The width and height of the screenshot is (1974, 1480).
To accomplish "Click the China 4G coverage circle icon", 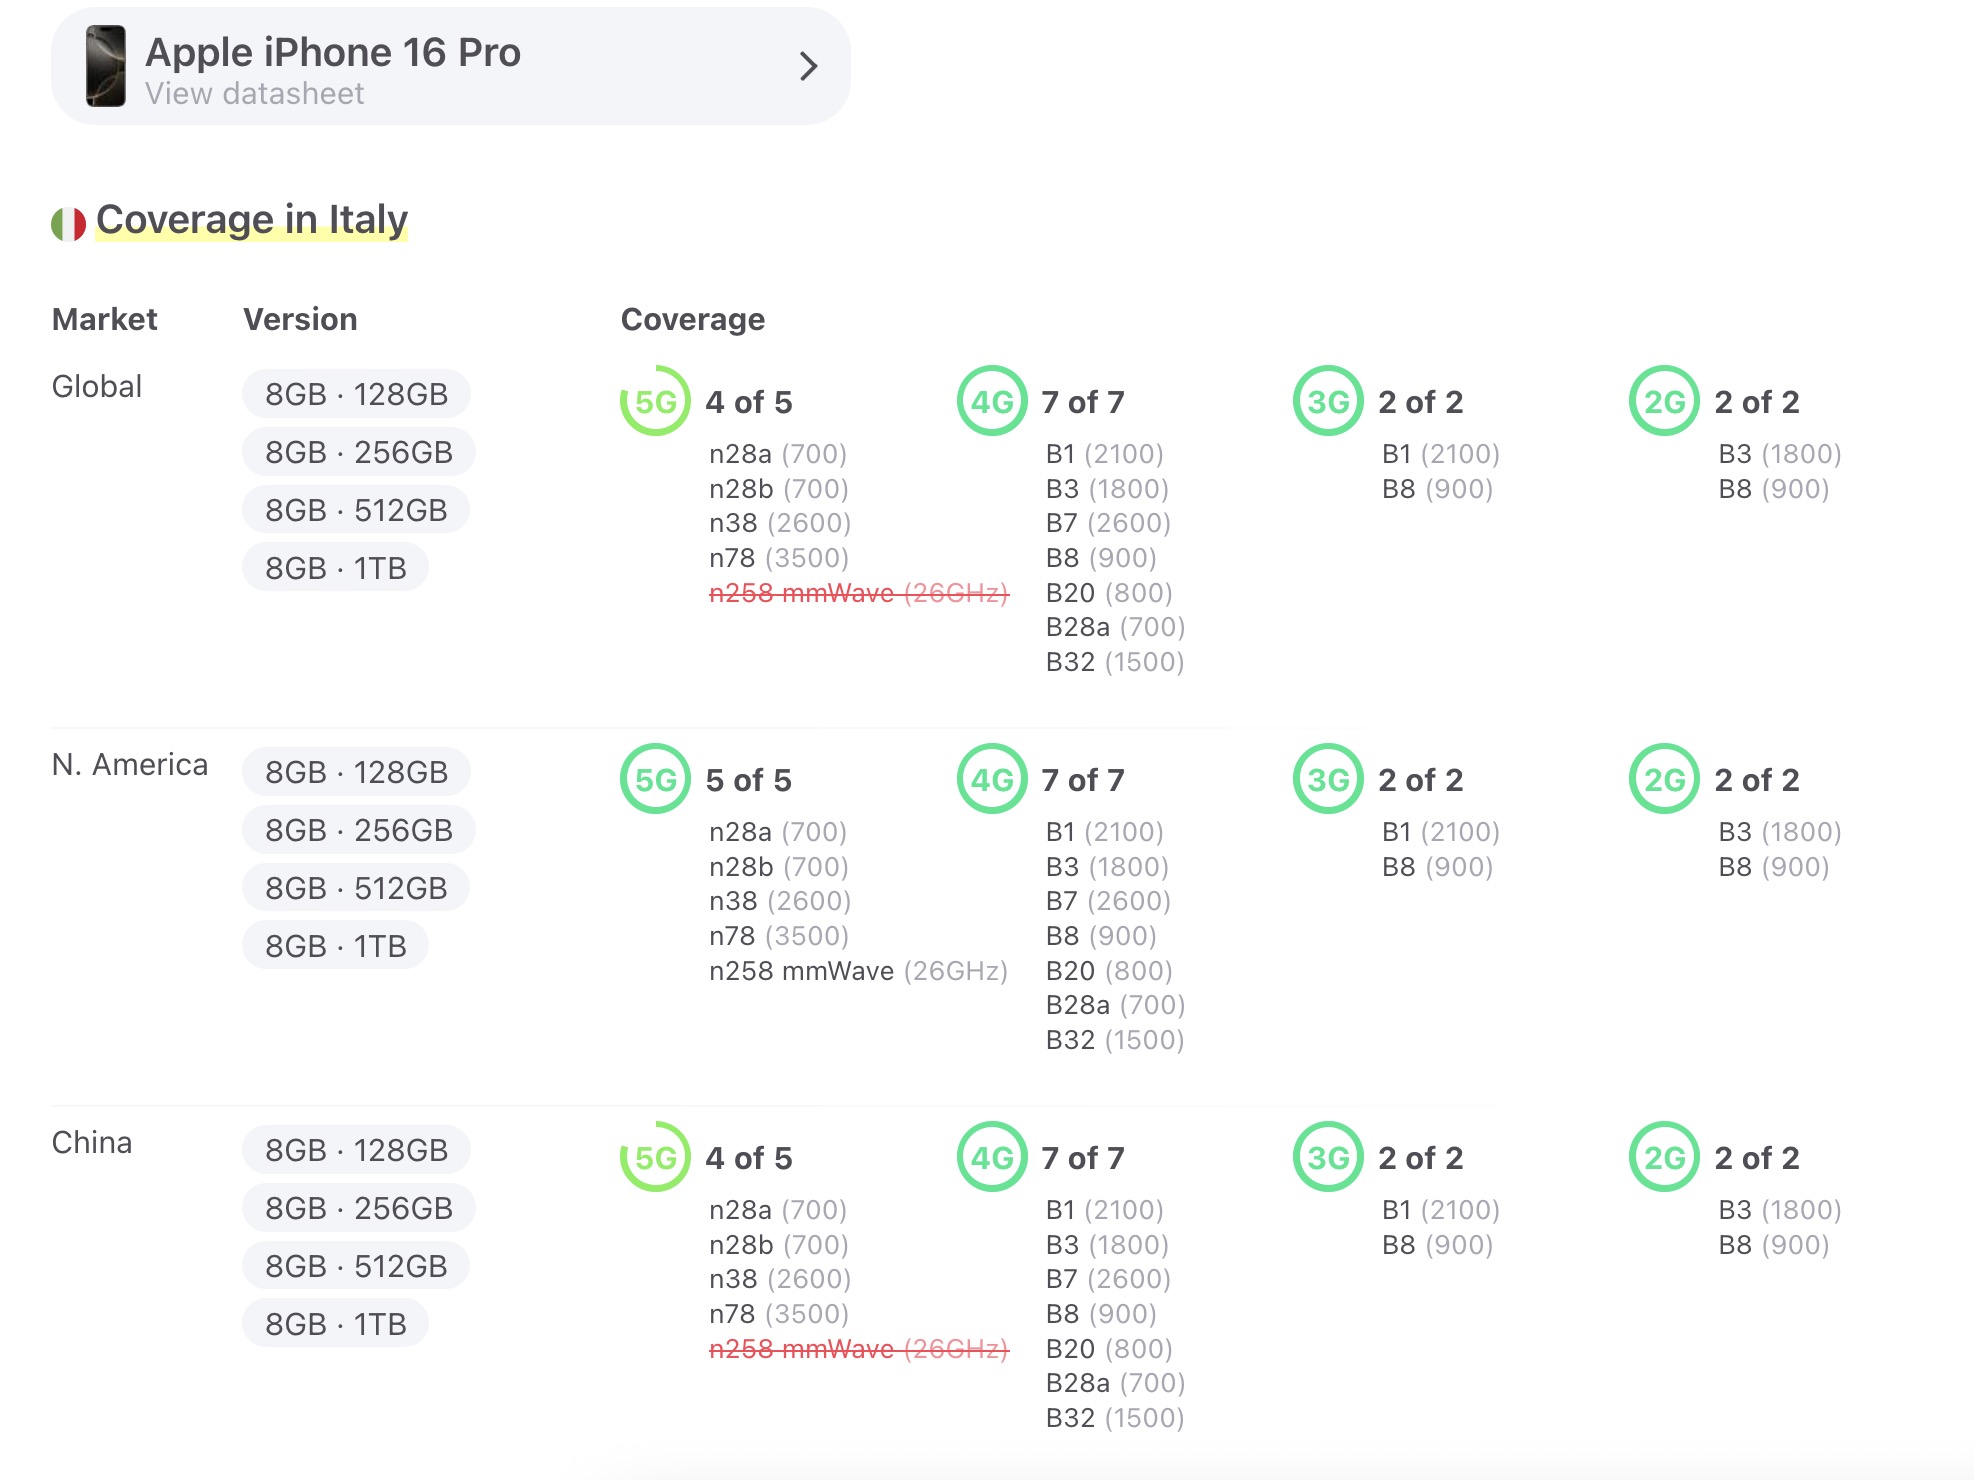I will 992,1157.
